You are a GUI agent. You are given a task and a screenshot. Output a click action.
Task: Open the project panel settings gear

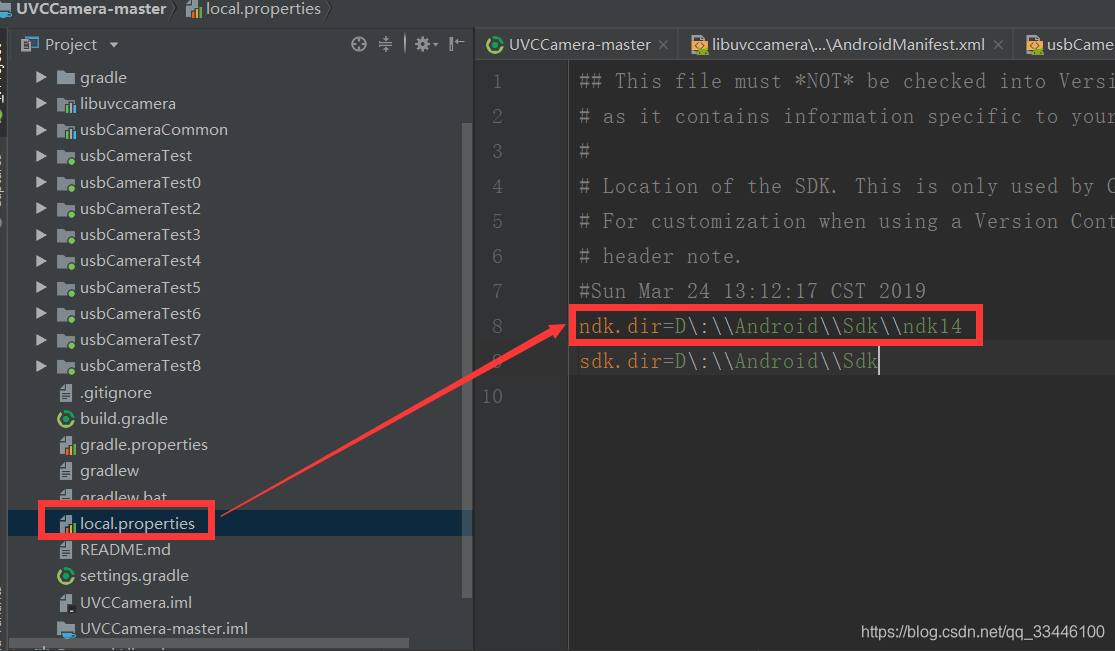(x=425, y=44)
